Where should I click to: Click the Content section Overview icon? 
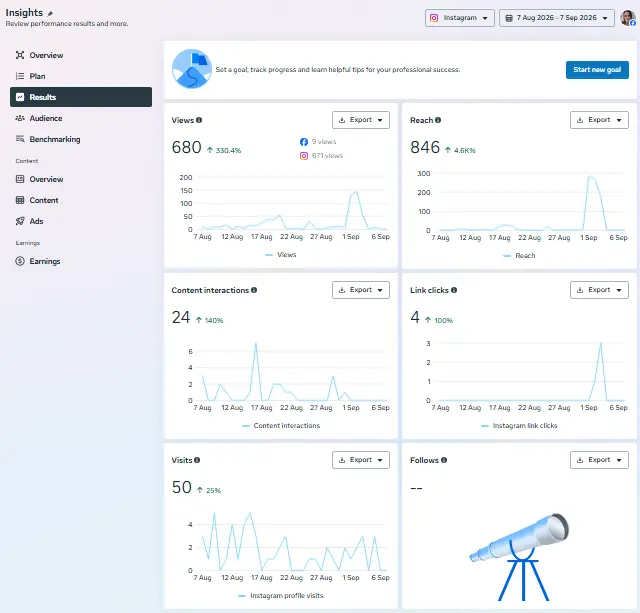click(x=20, y=179)
